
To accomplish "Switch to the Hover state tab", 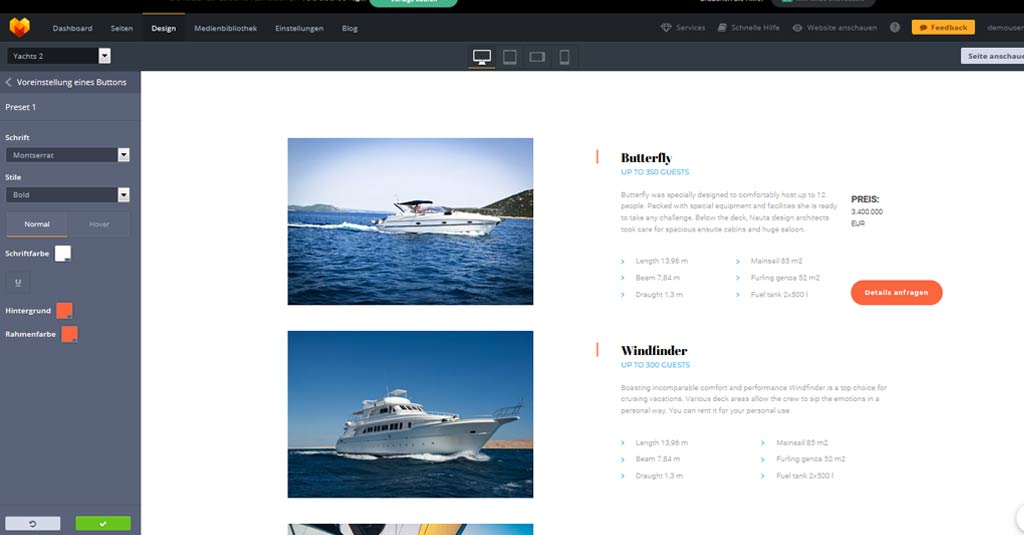I will pos(99,224).
